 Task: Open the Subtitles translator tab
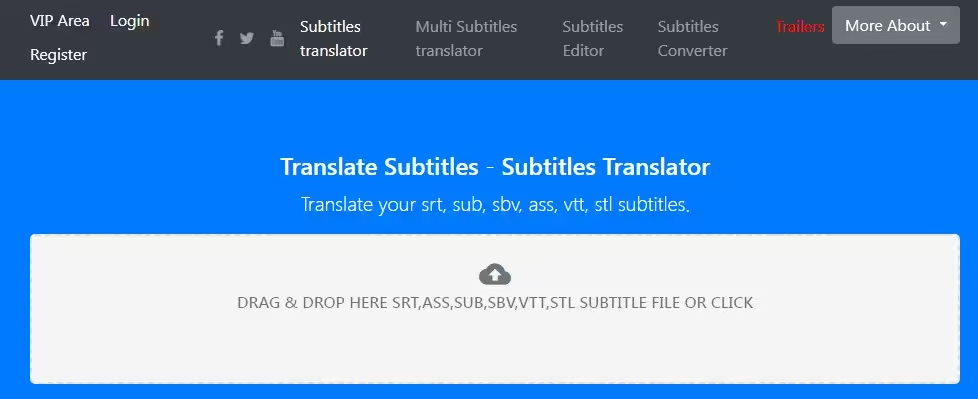pos(334,39)
